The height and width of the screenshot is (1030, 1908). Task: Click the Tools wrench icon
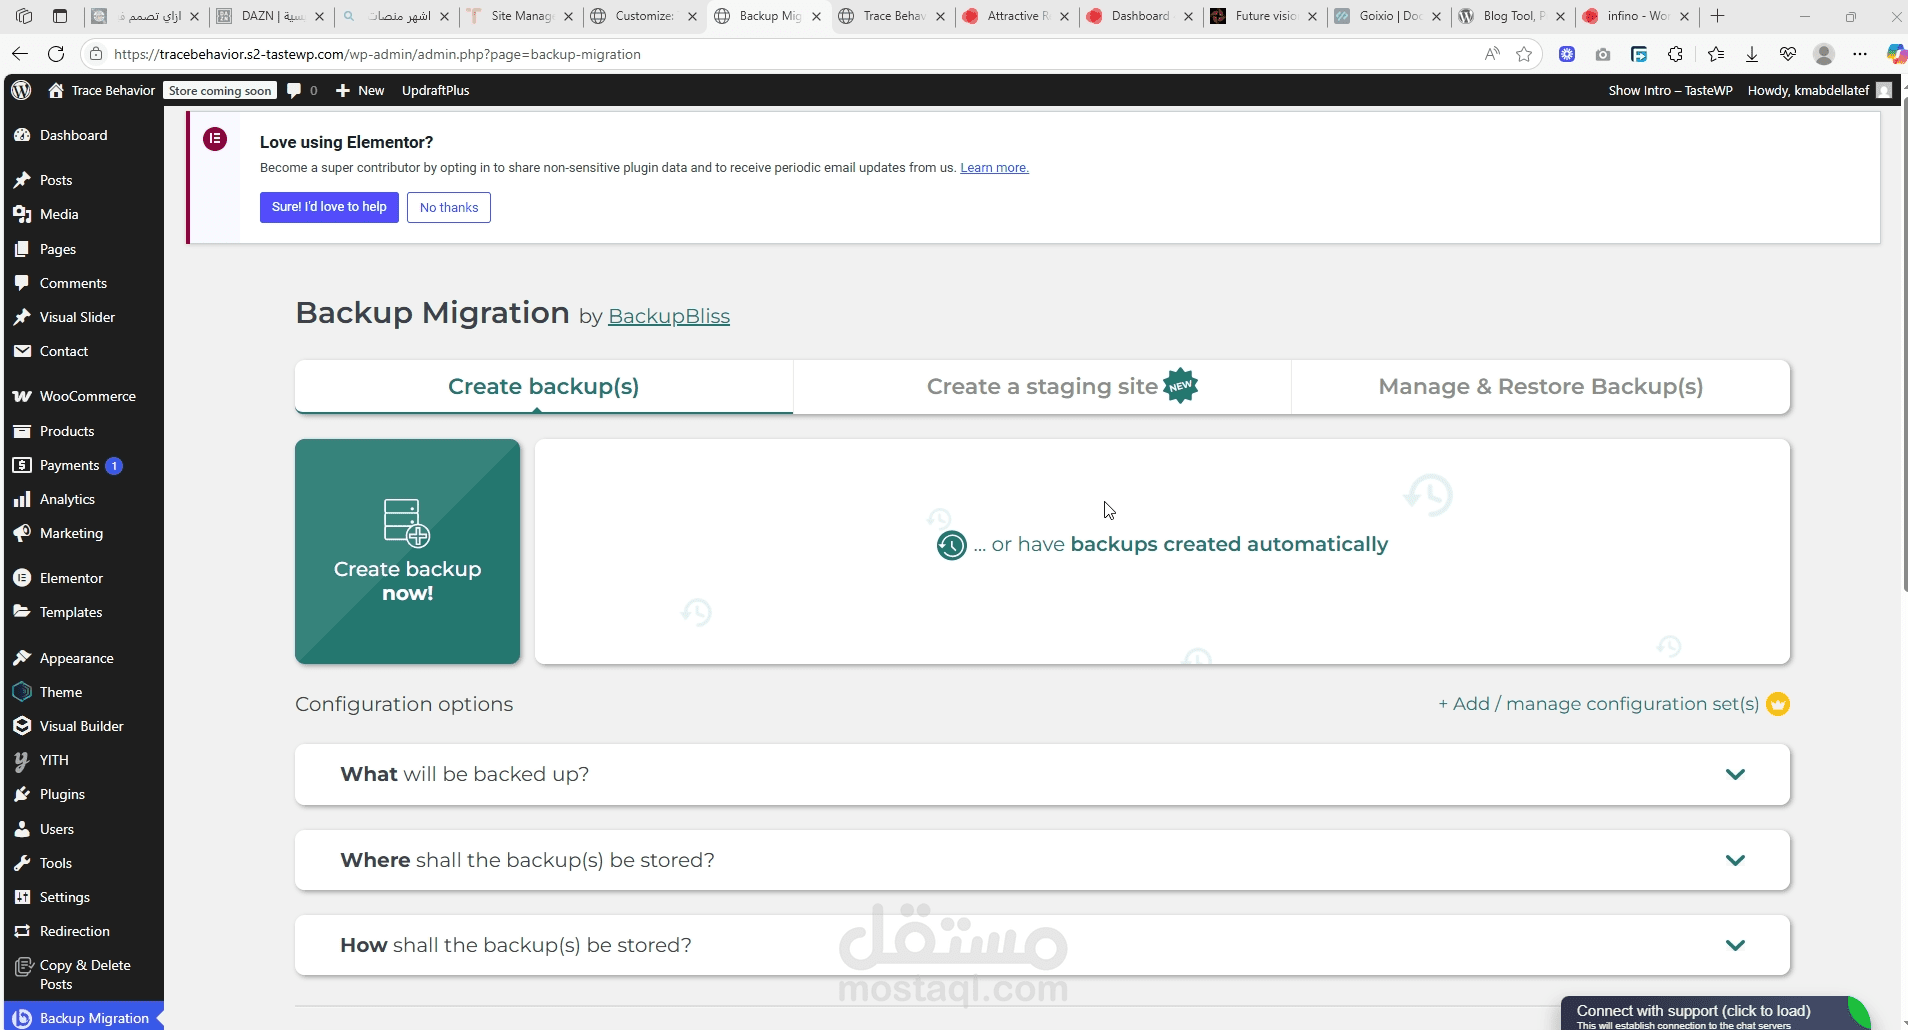[22, 863]
